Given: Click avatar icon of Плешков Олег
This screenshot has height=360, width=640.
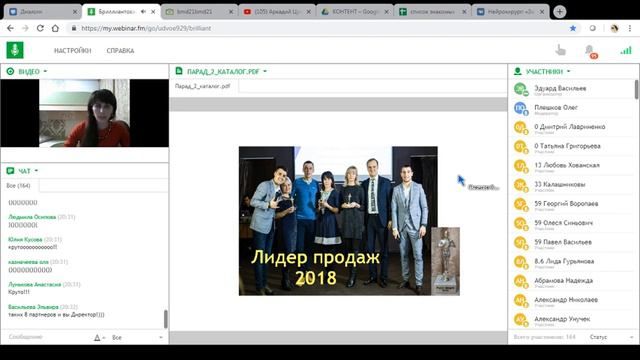Looking at the screenshot, I should pyautogui.click(x=520, y=108).
